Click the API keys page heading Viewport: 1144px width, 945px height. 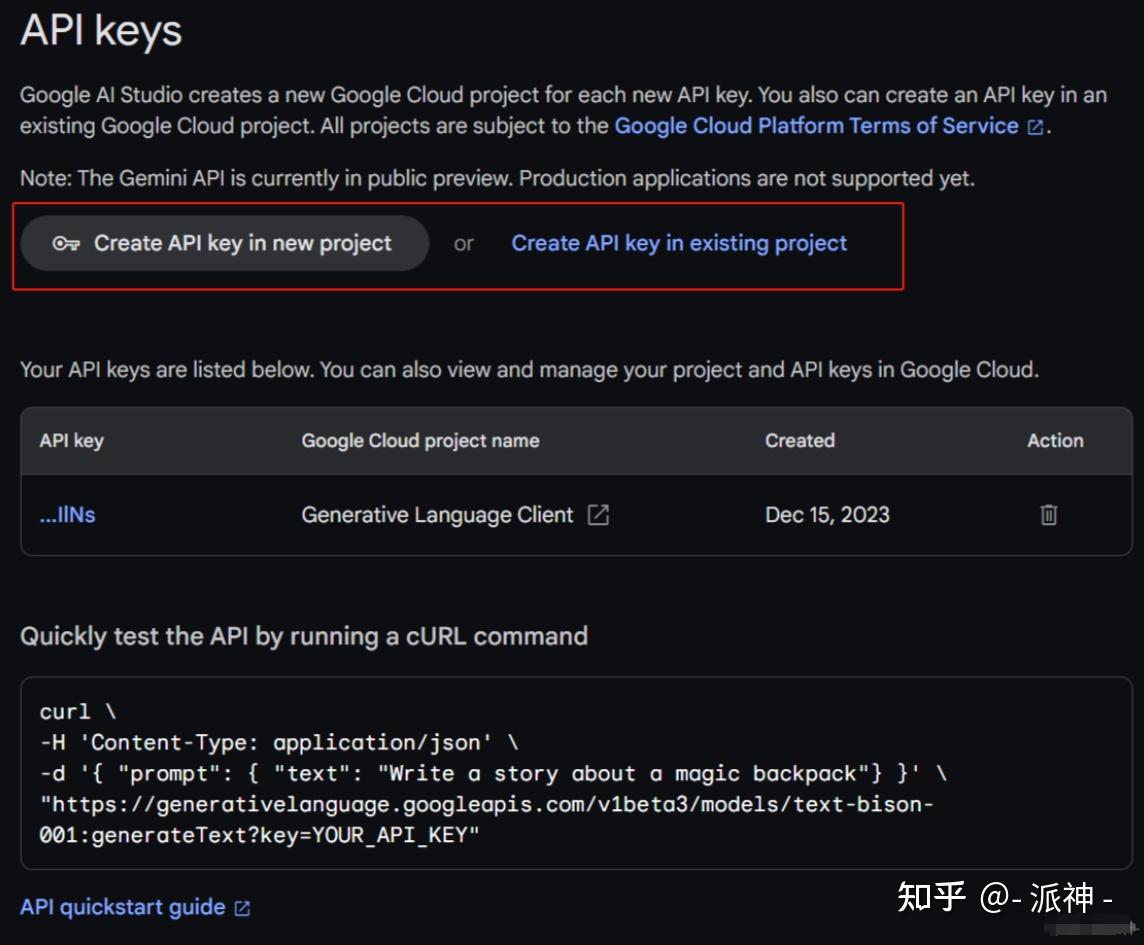tap(101, 30)
